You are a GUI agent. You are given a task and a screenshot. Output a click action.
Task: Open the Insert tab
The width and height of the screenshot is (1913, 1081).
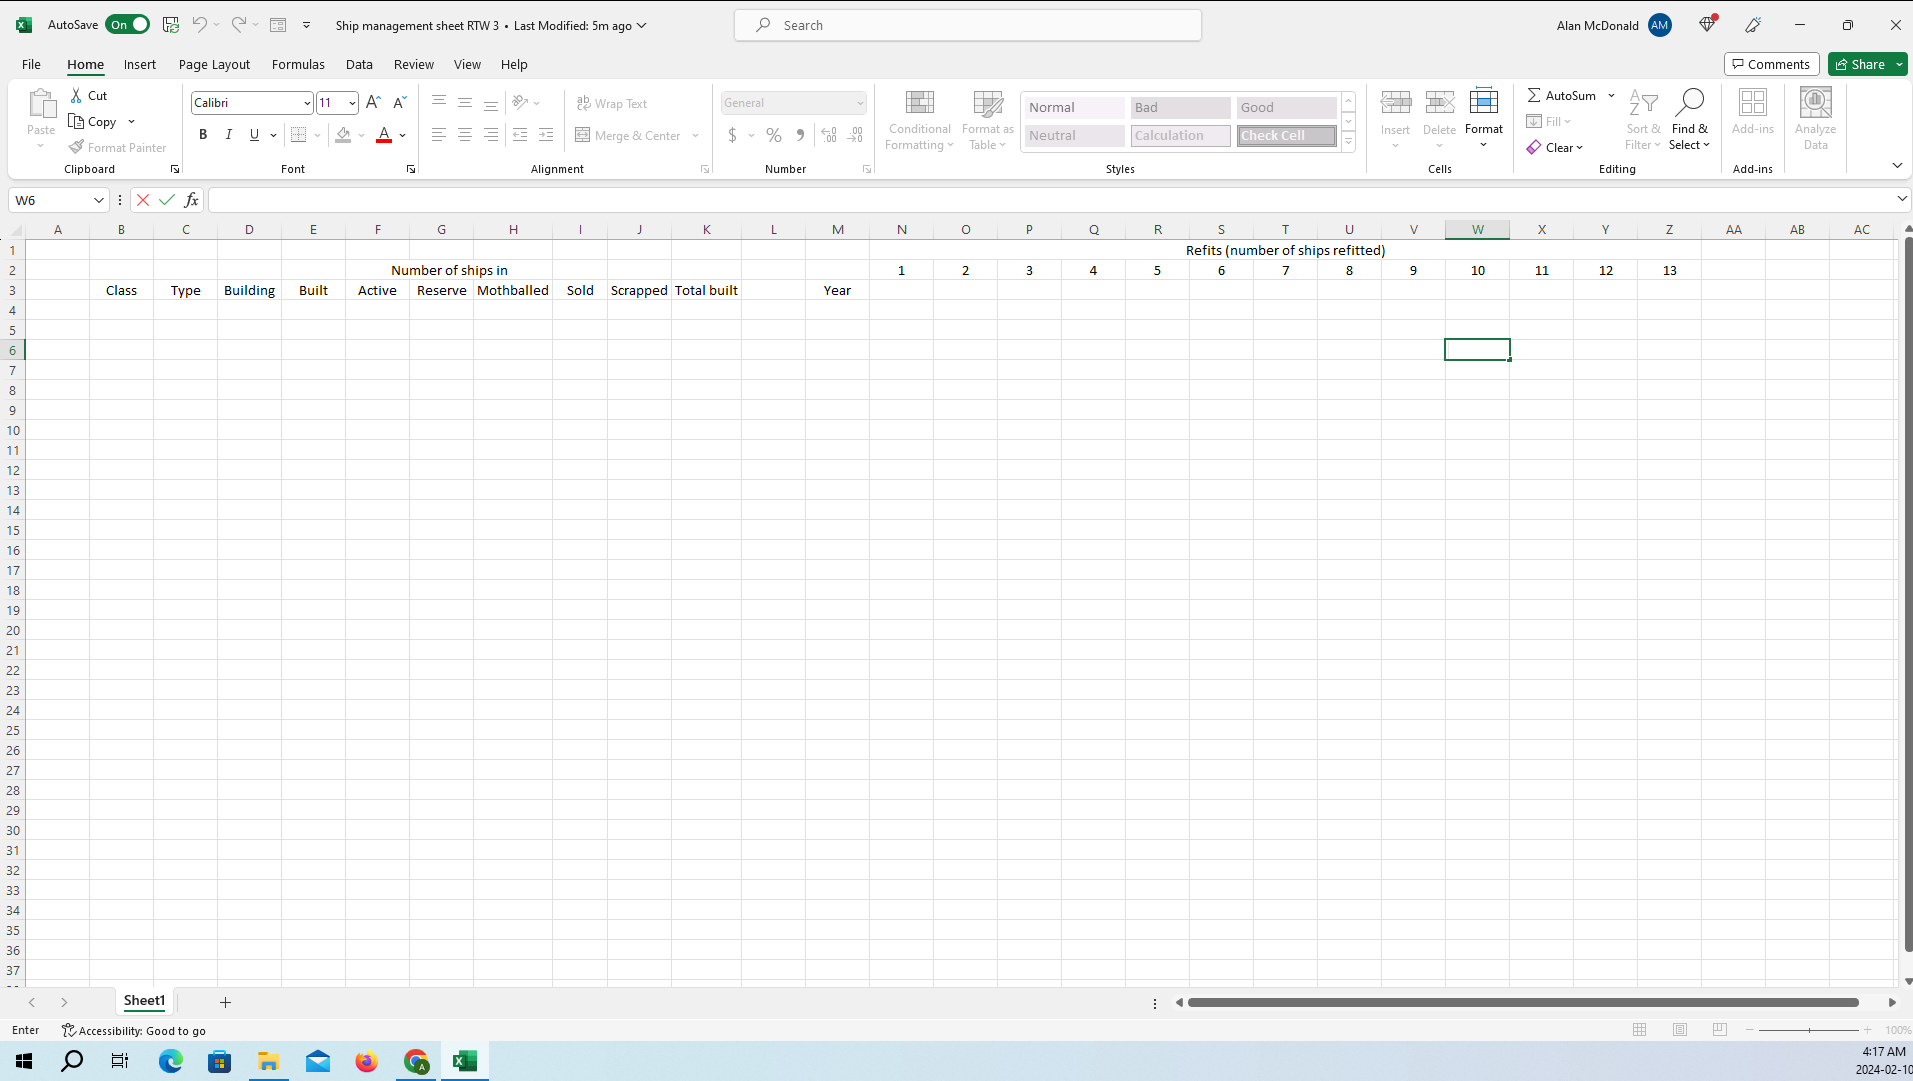click(140, 64)
